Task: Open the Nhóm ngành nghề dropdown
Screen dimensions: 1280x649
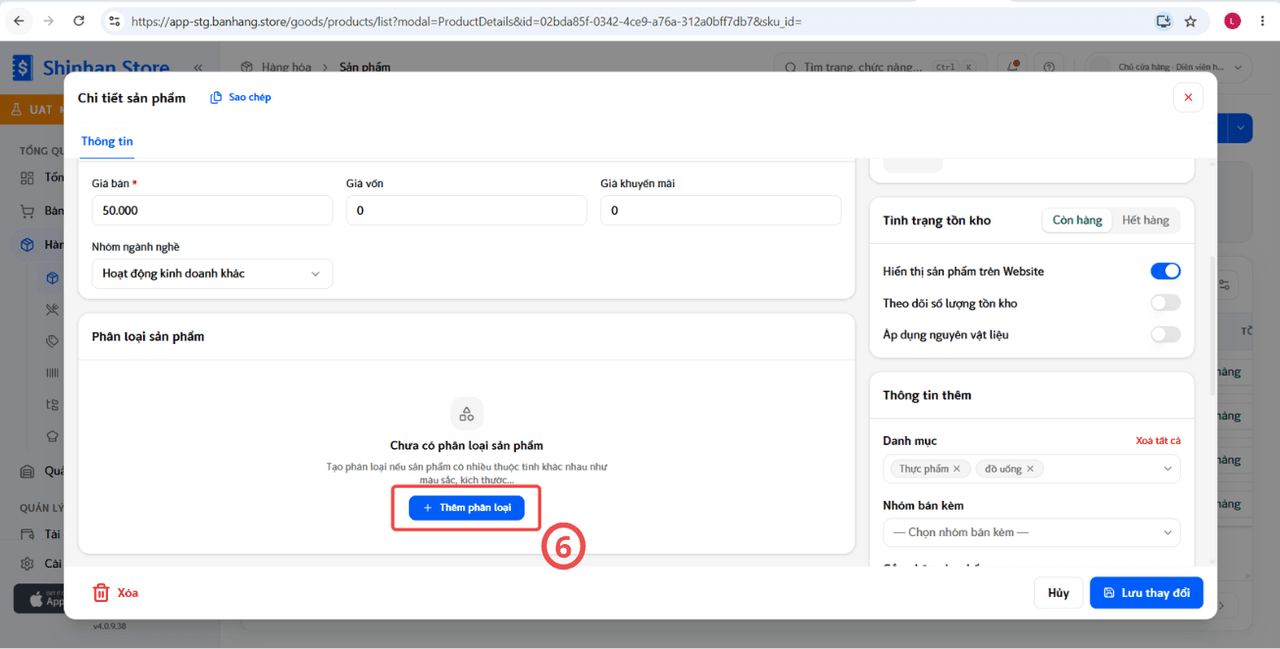Action: [212, 273]
